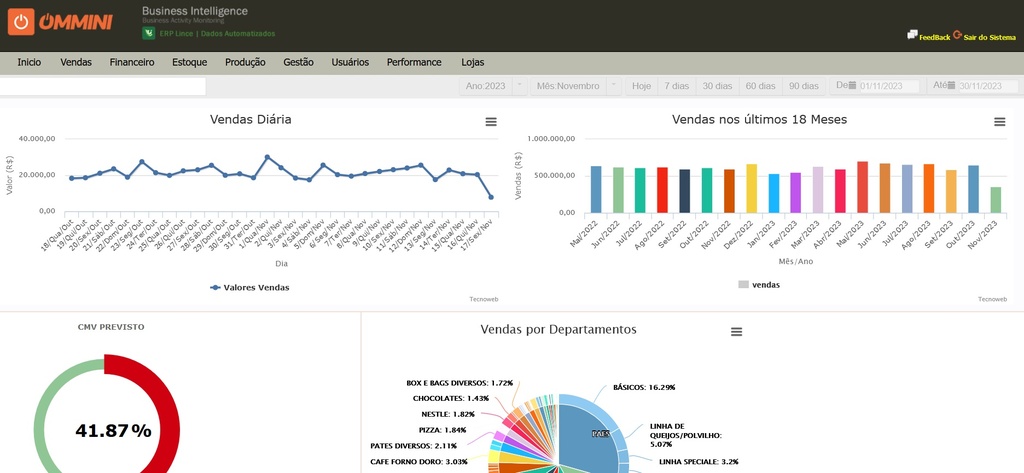Click the Dez/2022 yellow bar
The width and height of the screenshot is (1024, 473).
click(751, 188)
